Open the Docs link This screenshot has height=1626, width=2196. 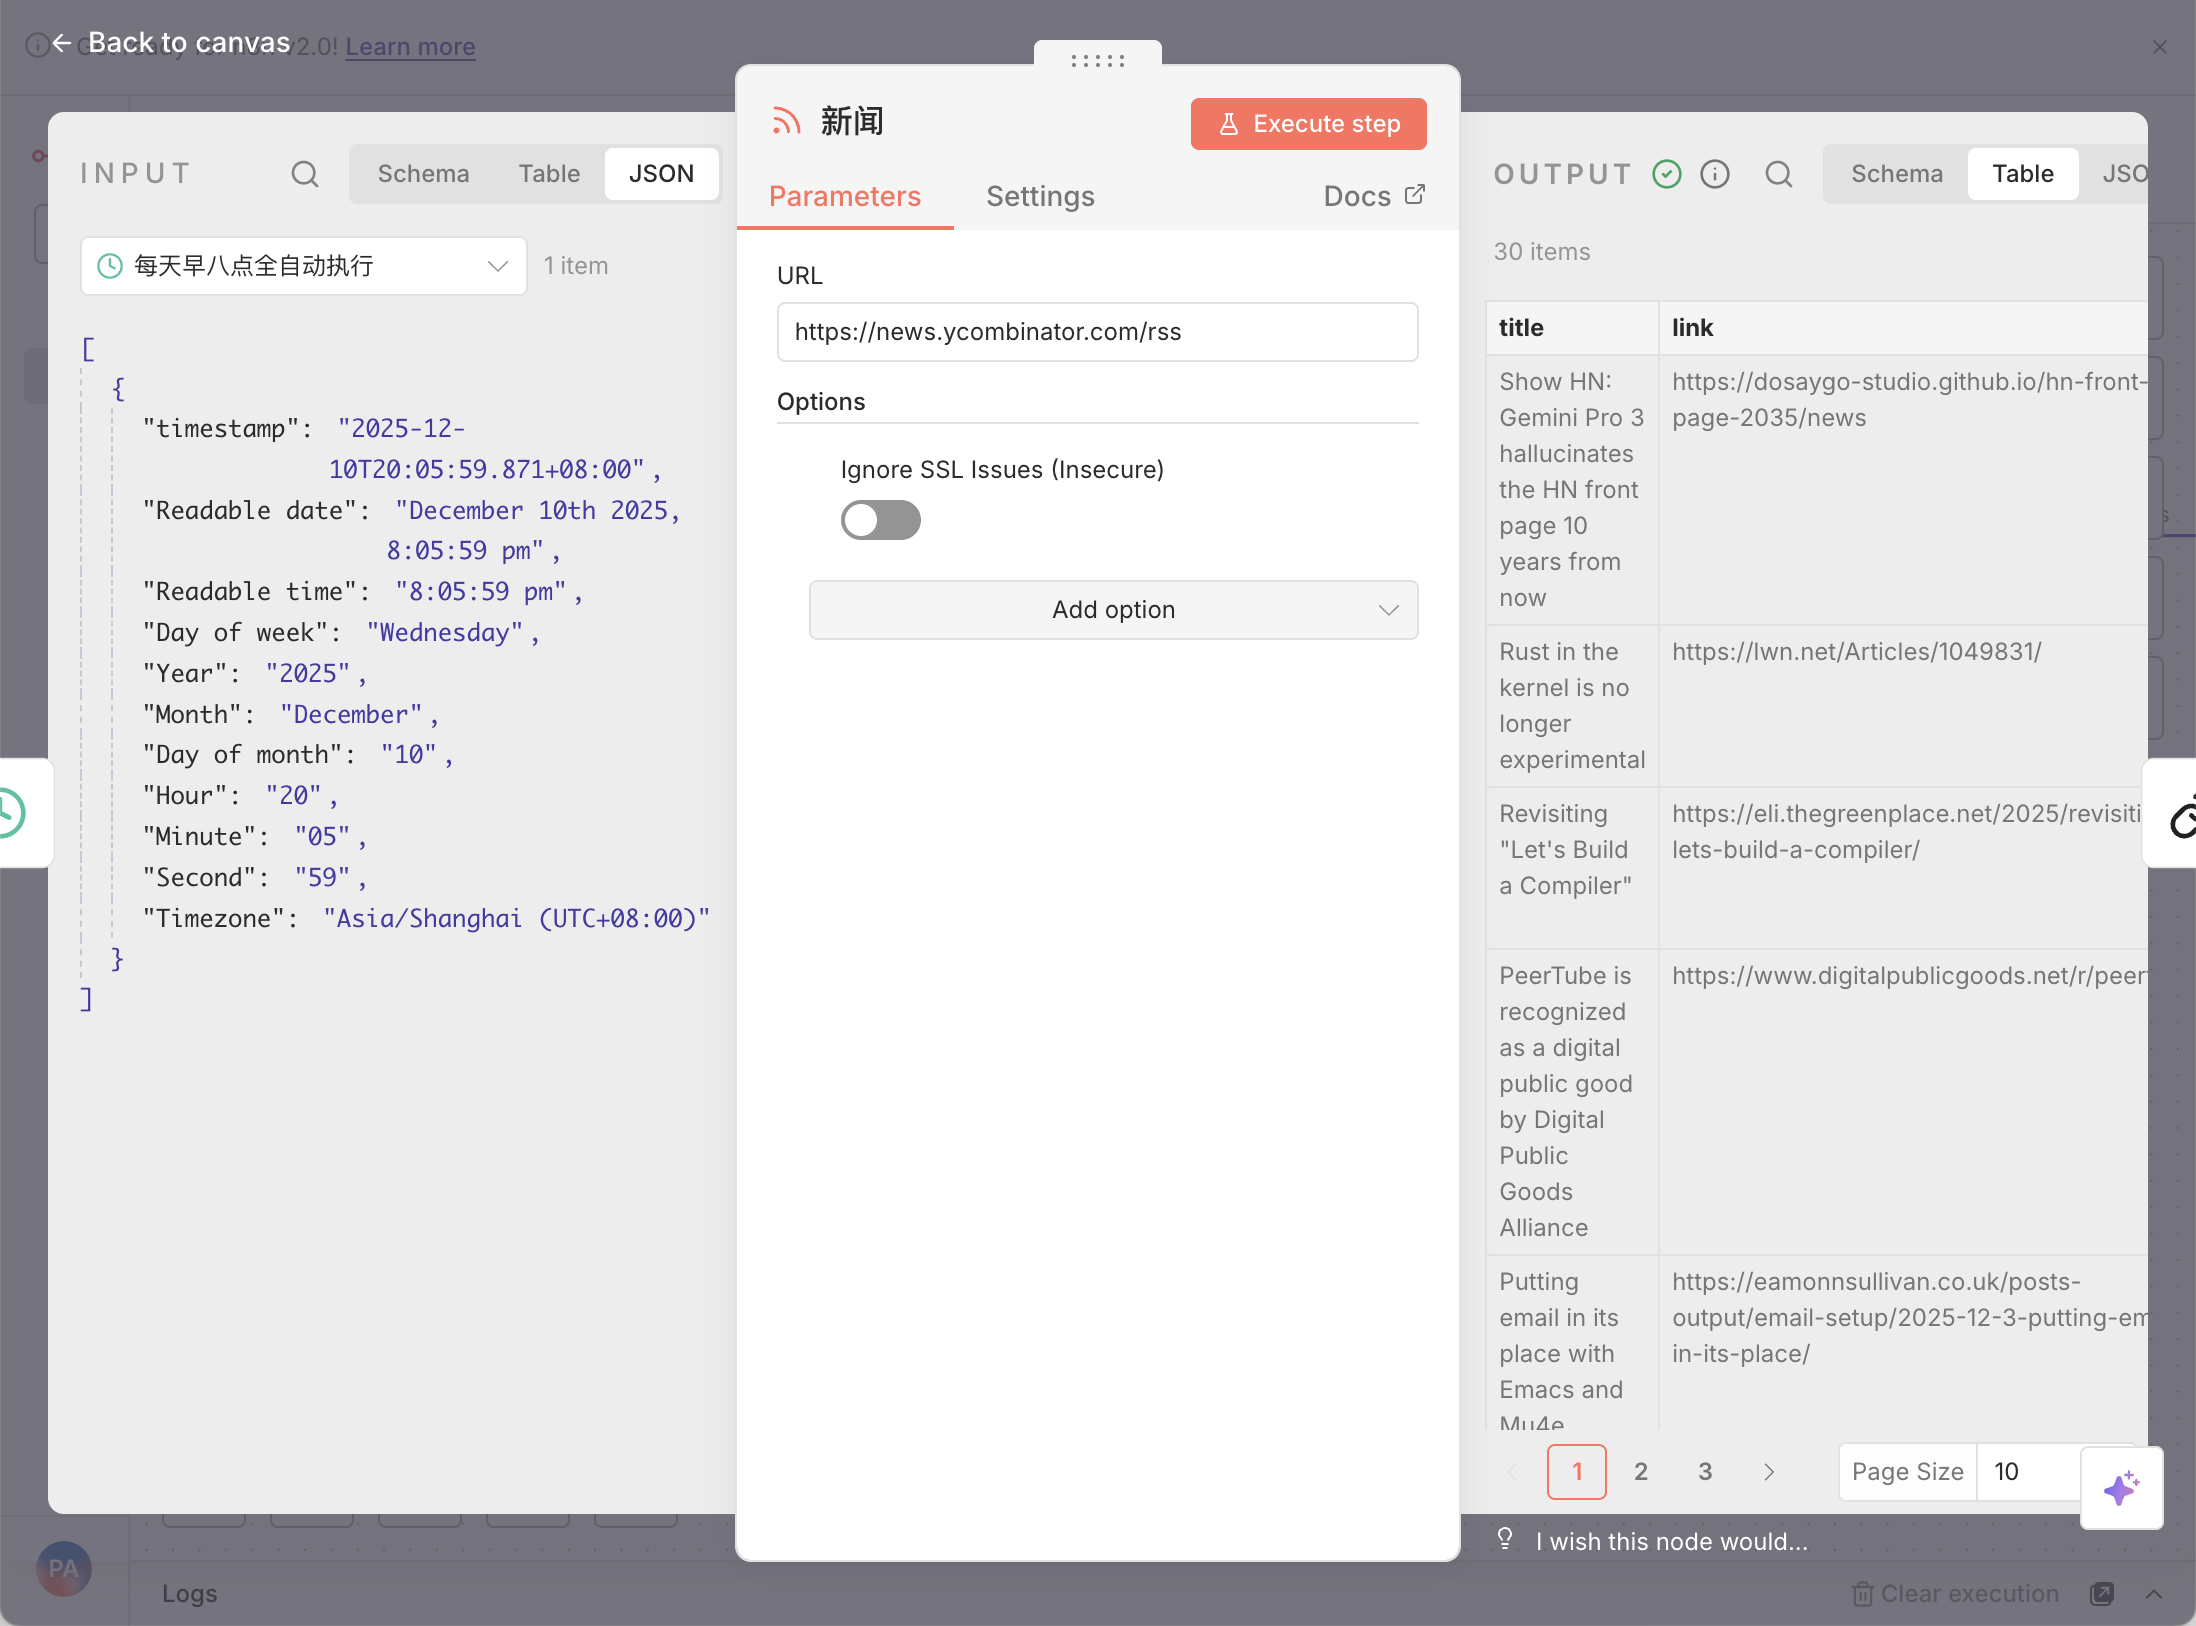coord(1373,196)
